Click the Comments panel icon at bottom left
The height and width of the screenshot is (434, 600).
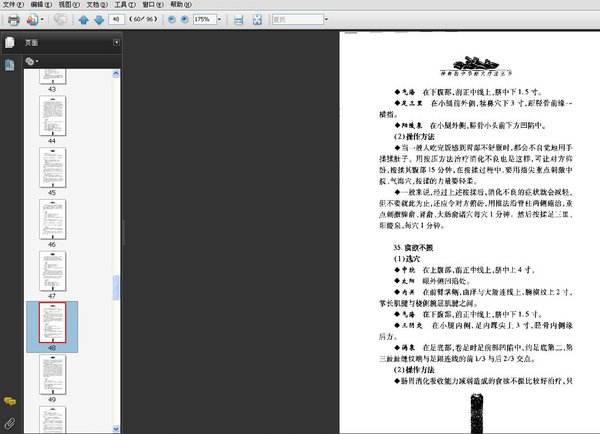[x=10, y=401]
